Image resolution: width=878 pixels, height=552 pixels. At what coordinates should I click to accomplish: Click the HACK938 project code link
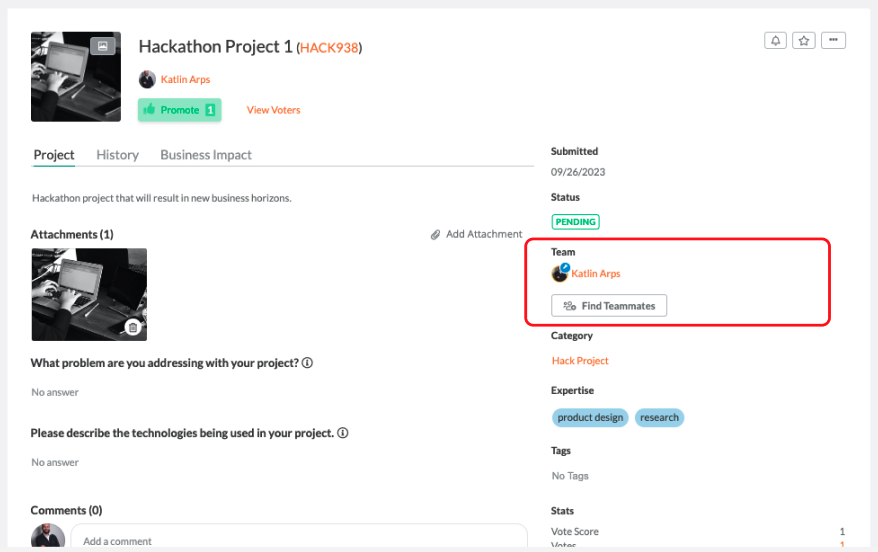coord(329,48)
